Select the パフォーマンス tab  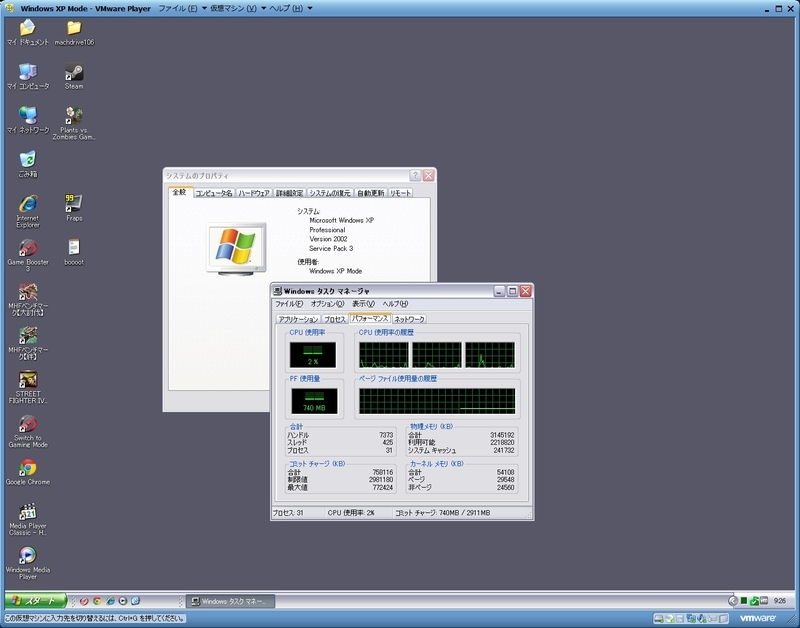tap(370, 318)
